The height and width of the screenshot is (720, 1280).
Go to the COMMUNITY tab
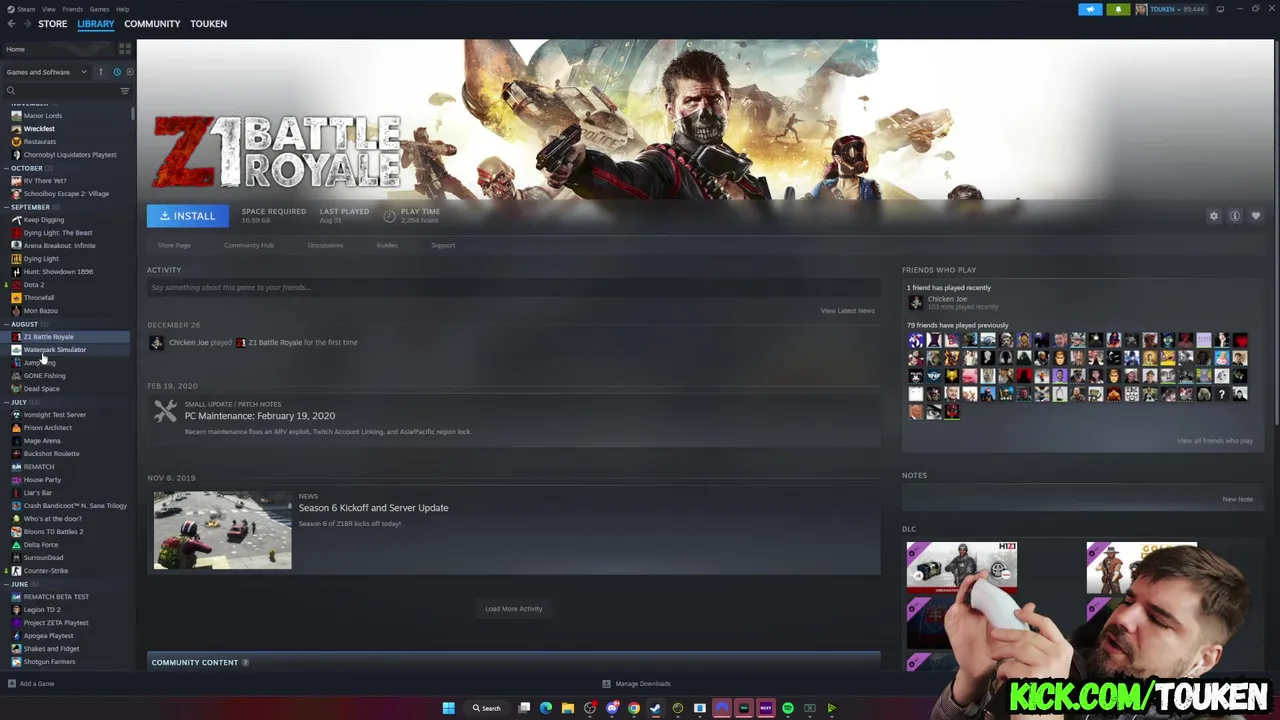[x=152, y=24]
